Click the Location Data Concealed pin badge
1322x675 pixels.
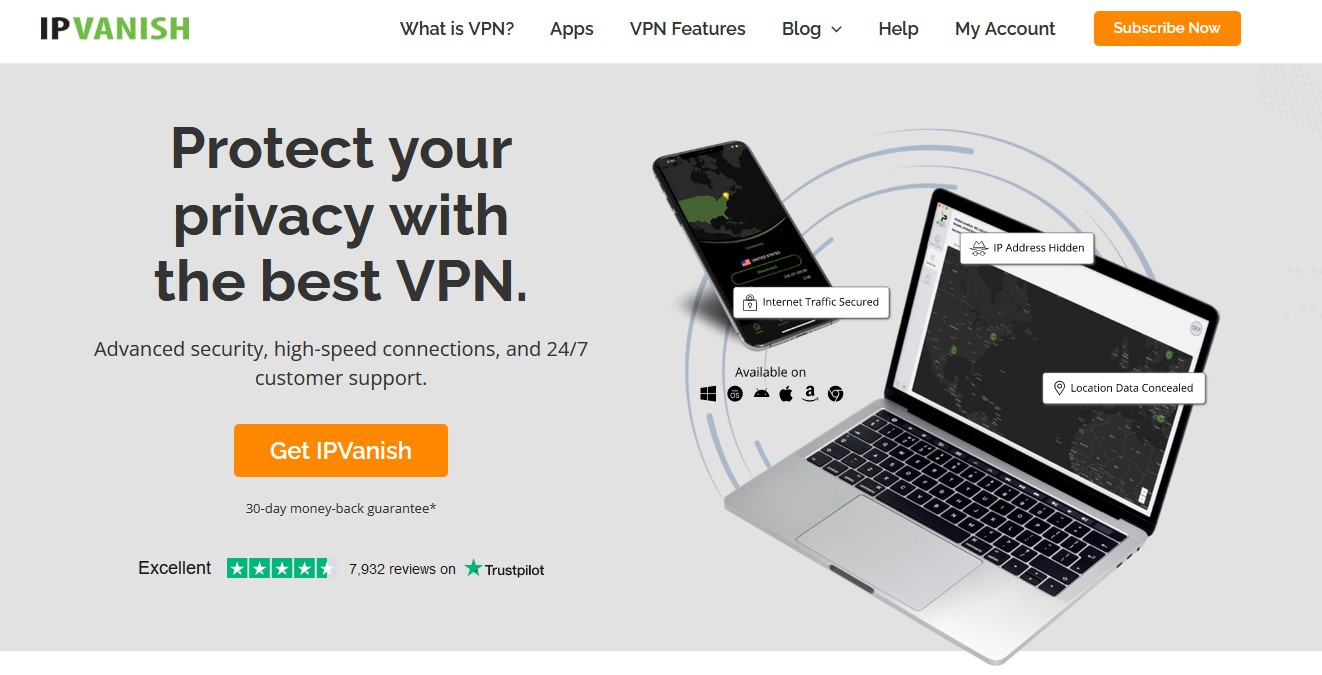pos(1124,388)
